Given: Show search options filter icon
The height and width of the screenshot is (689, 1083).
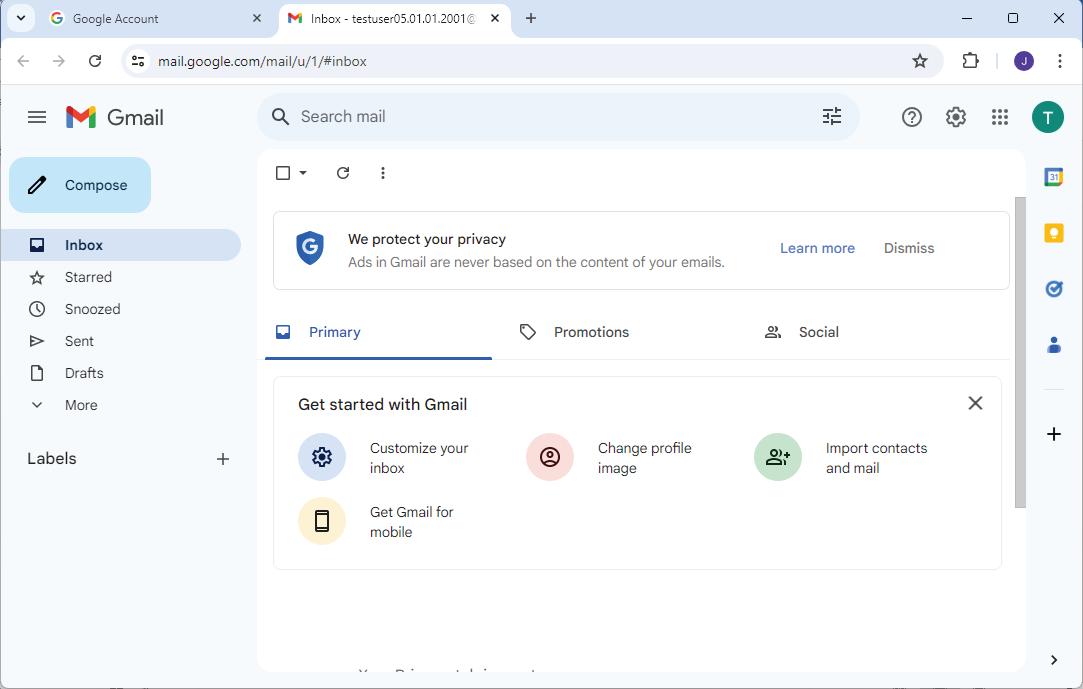Looking at the screenshot, I should (x=832, y=117).
